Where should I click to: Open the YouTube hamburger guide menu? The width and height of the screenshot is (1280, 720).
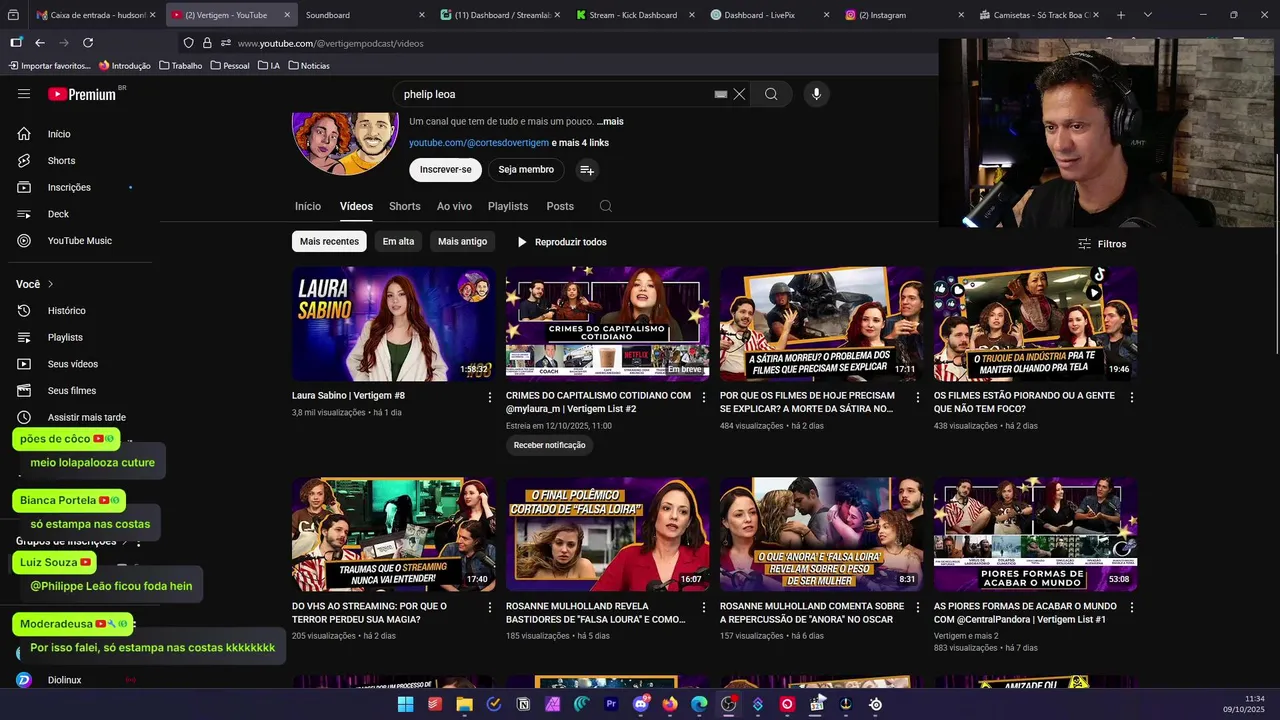24,94
